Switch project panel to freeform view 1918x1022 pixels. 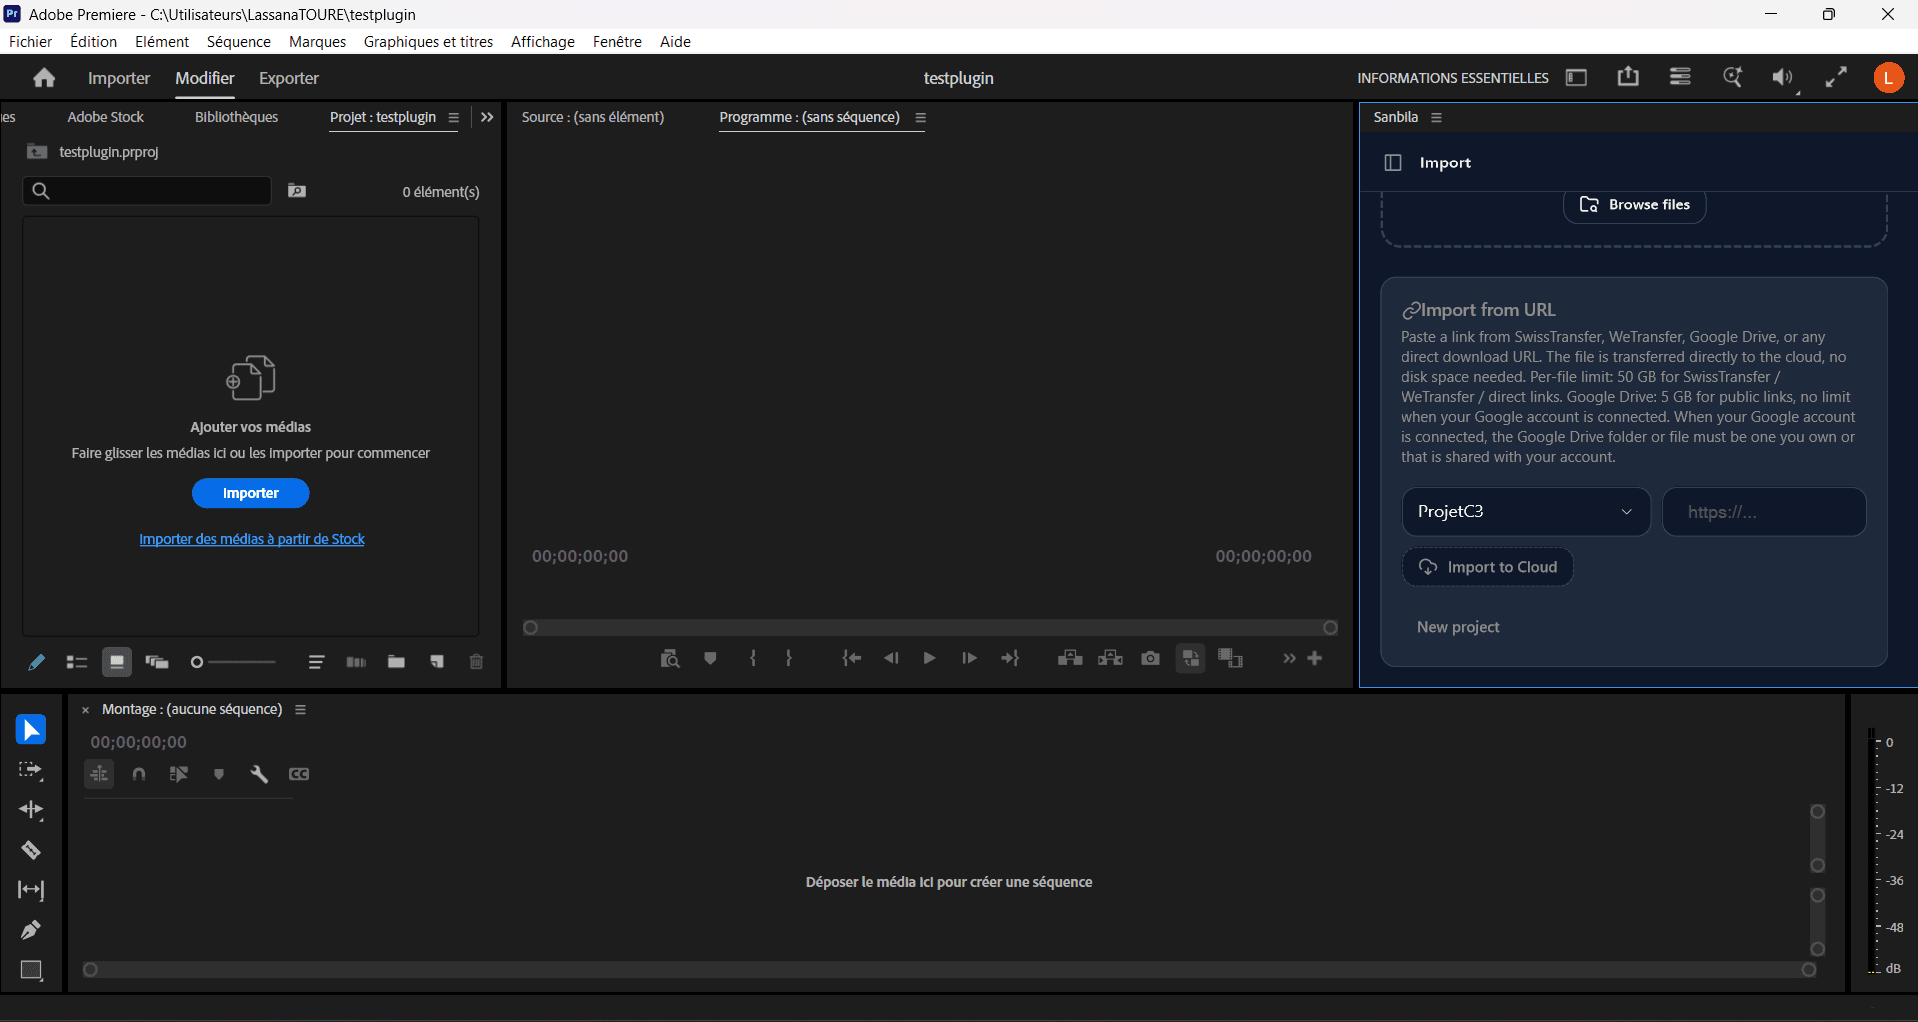point(157,662)
